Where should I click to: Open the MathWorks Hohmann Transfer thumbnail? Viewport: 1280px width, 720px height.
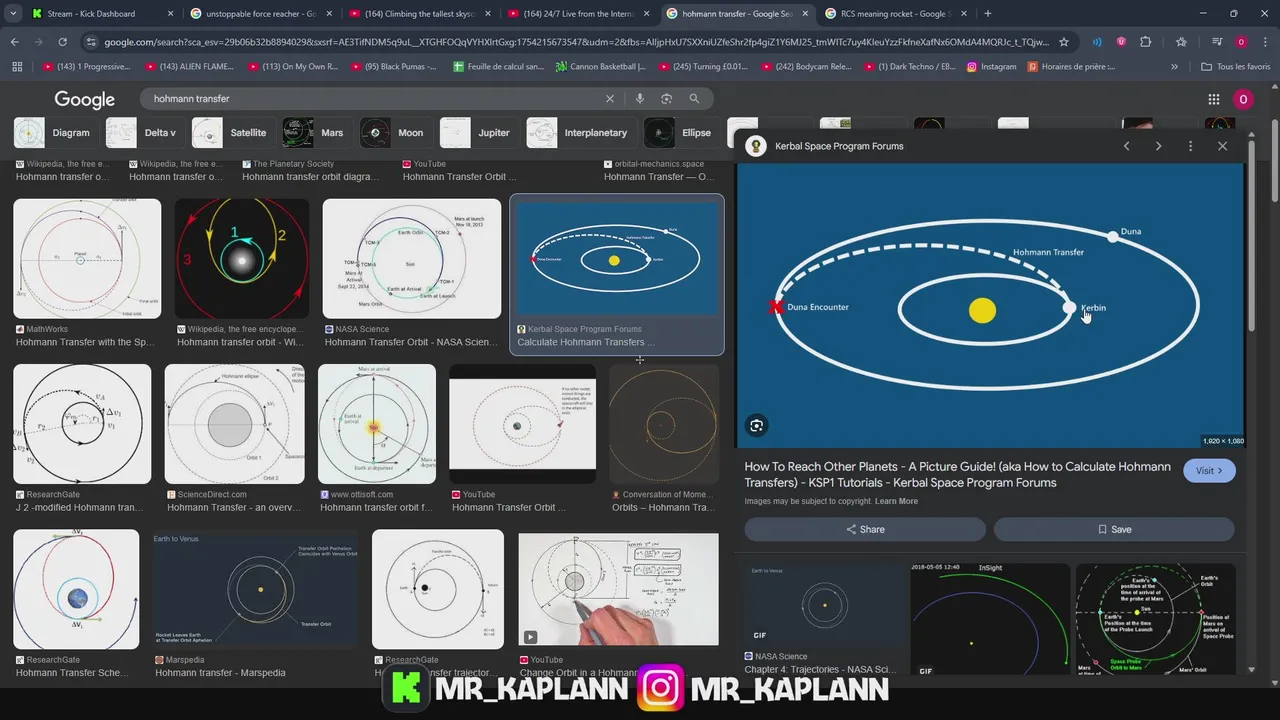pyautogui.click(x=87, y=258)
